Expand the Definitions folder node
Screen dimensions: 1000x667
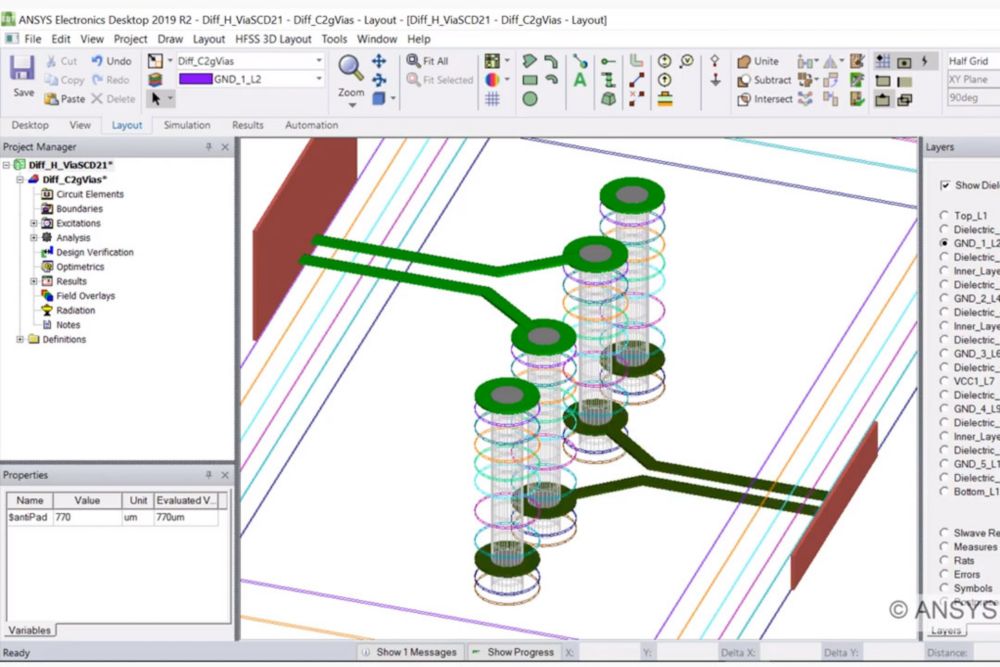pyautogui.click(x=20, y=339)
